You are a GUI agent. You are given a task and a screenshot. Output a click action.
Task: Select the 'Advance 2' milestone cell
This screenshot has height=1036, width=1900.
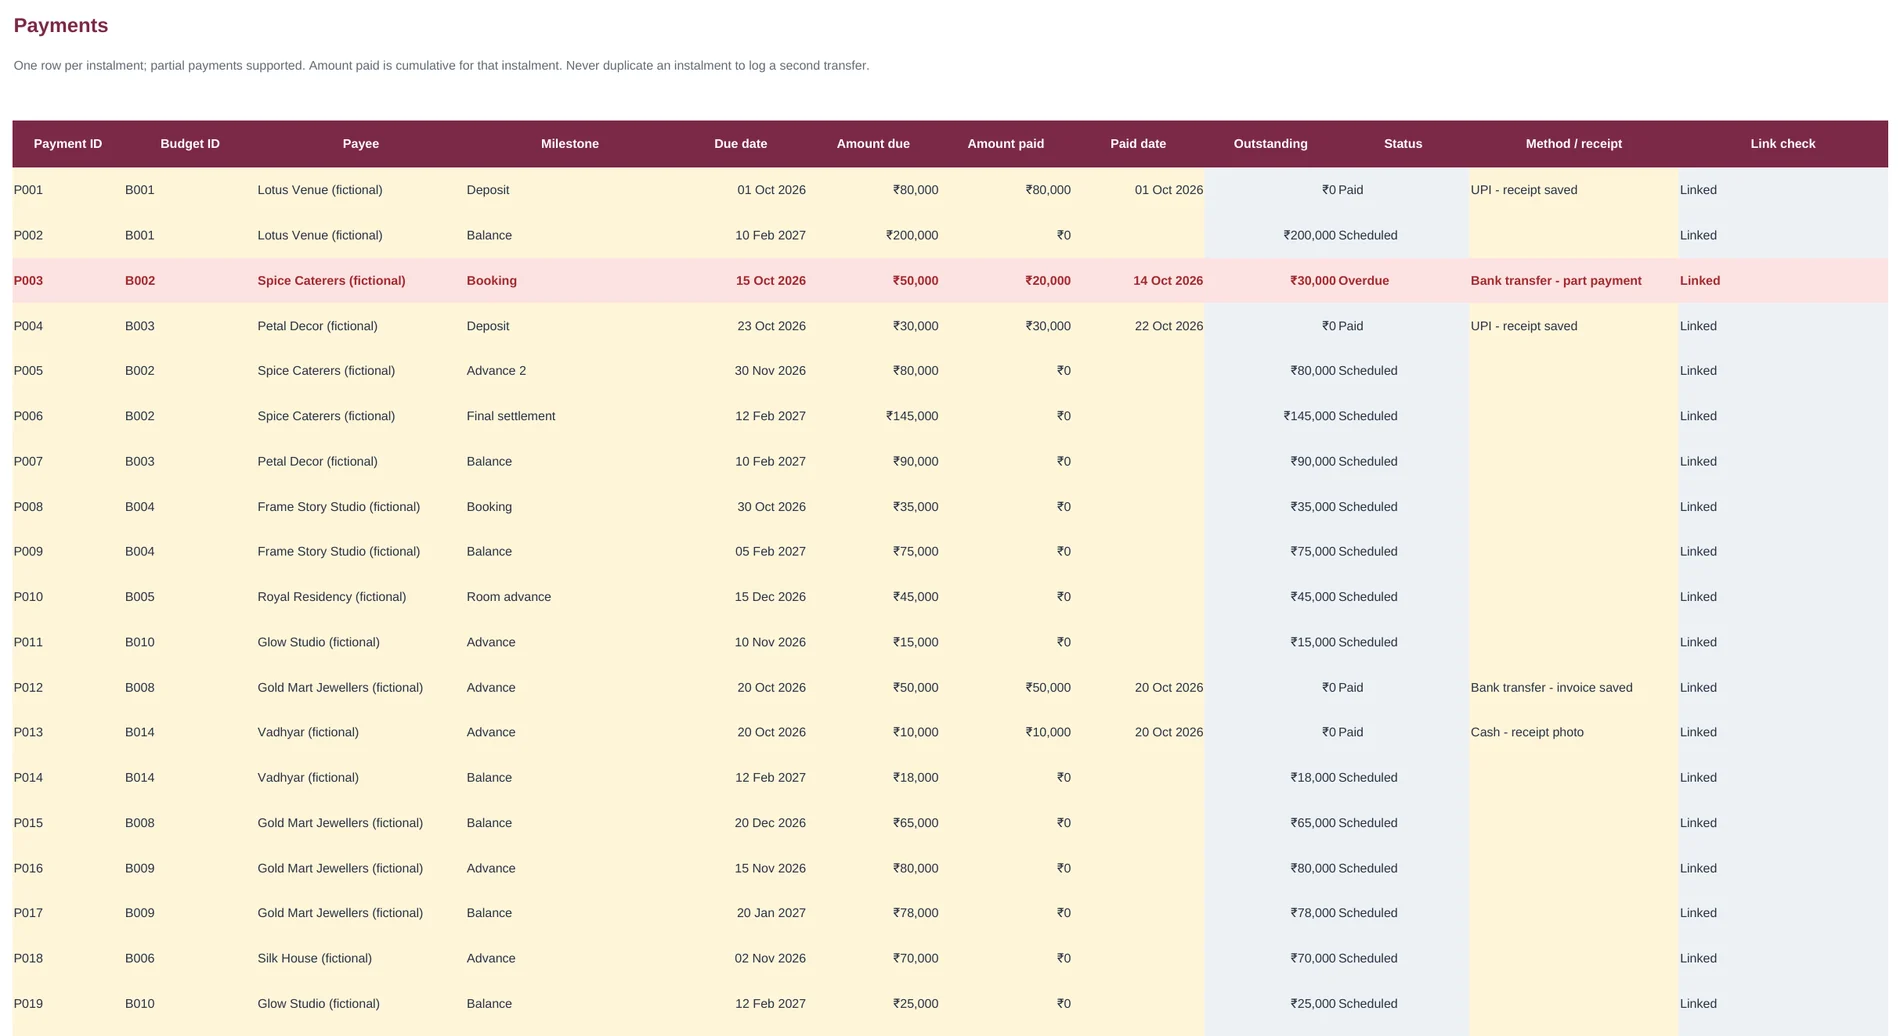click(x=570, y=371)
